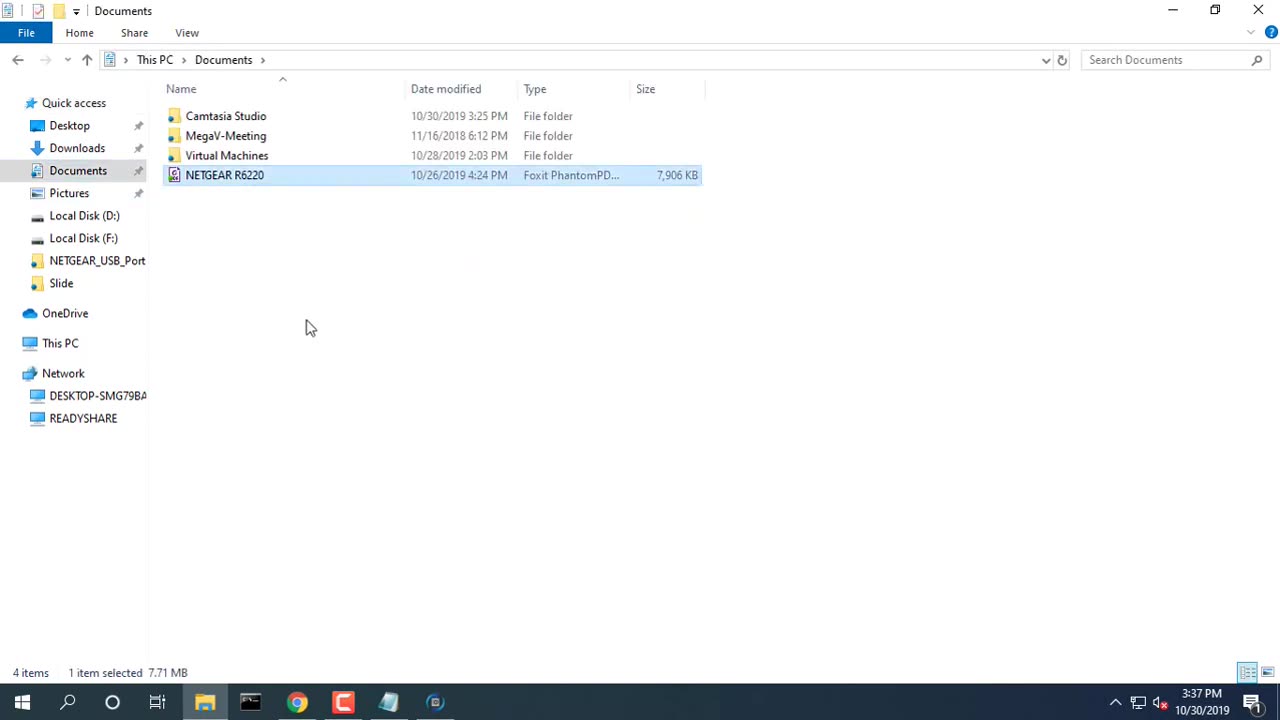Click File Explorer on the taskbar

205,702
